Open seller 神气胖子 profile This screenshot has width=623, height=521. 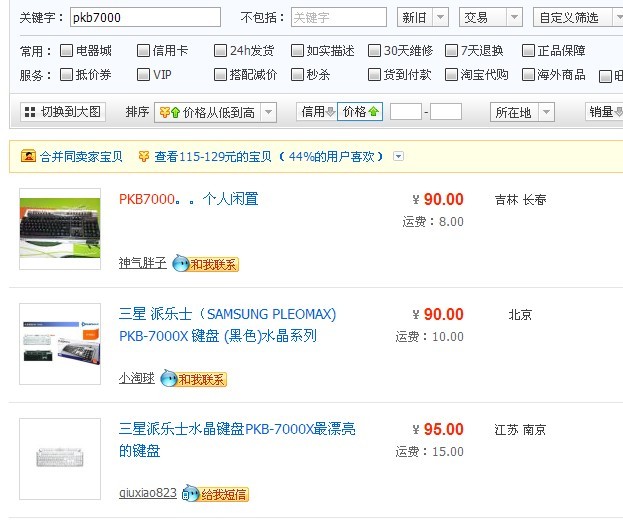(143, 263)
